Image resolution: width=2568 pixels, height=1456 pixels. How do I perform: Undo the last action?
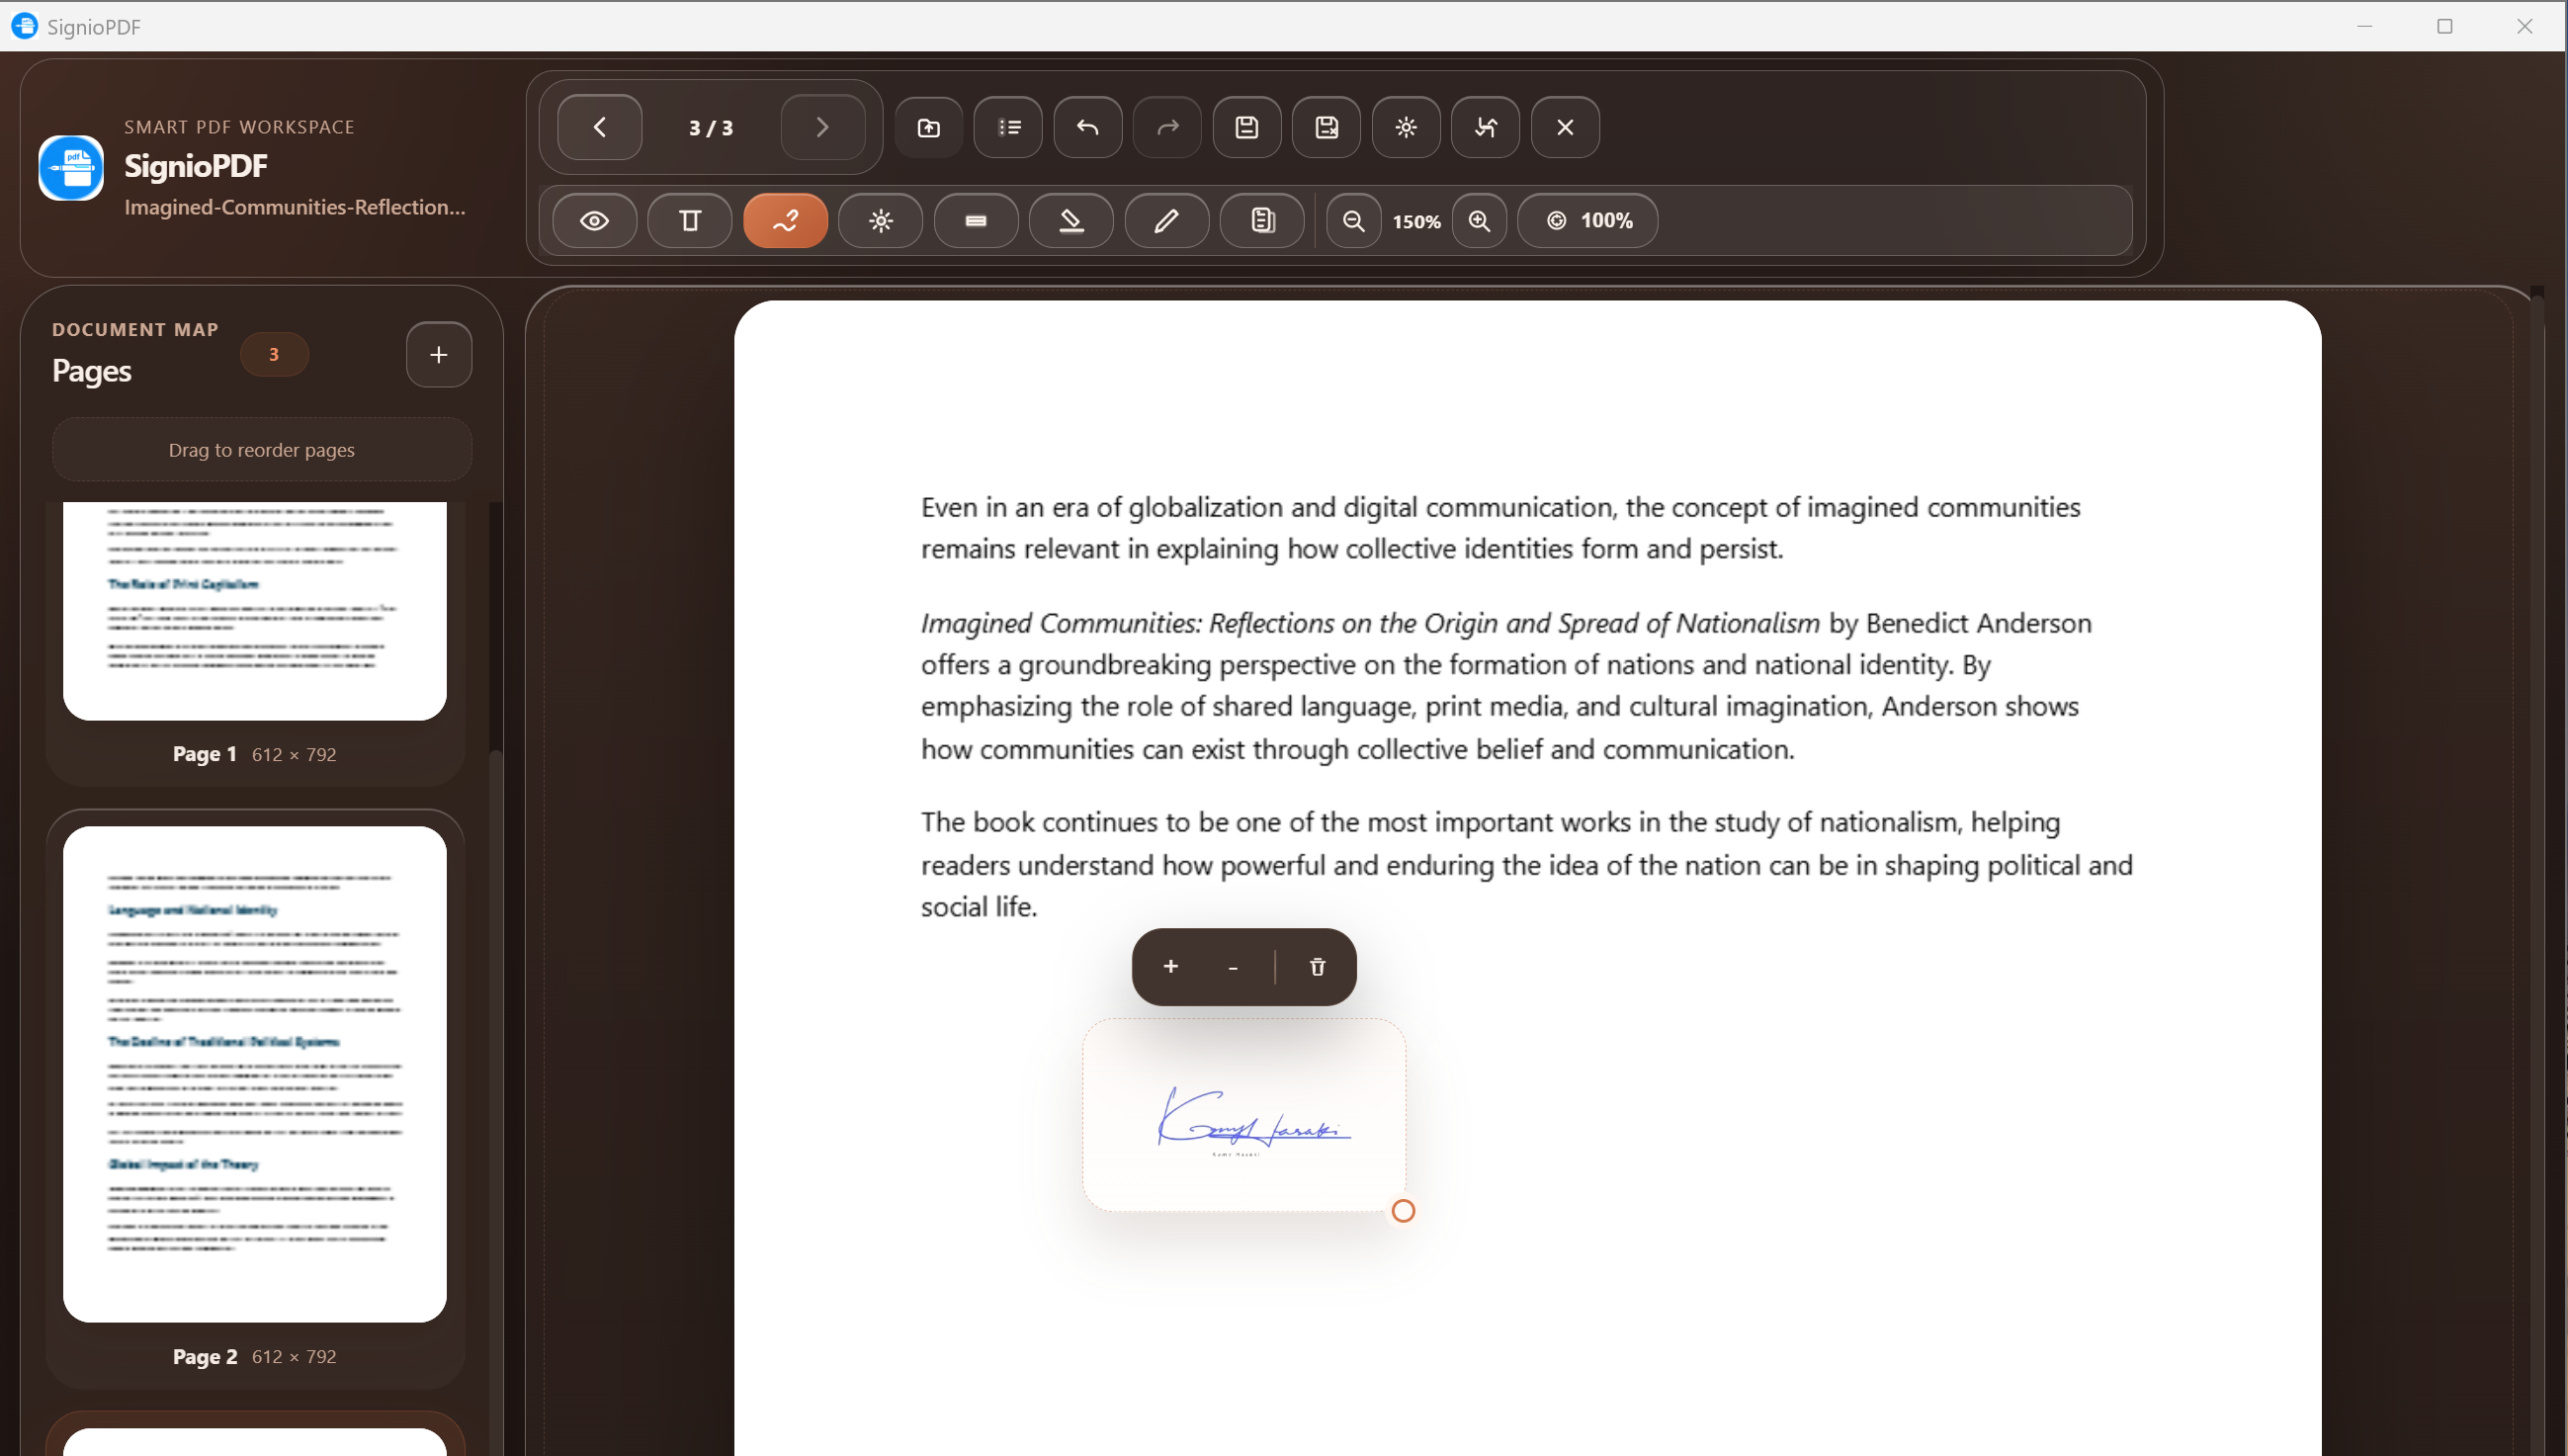pos(1088,127)
